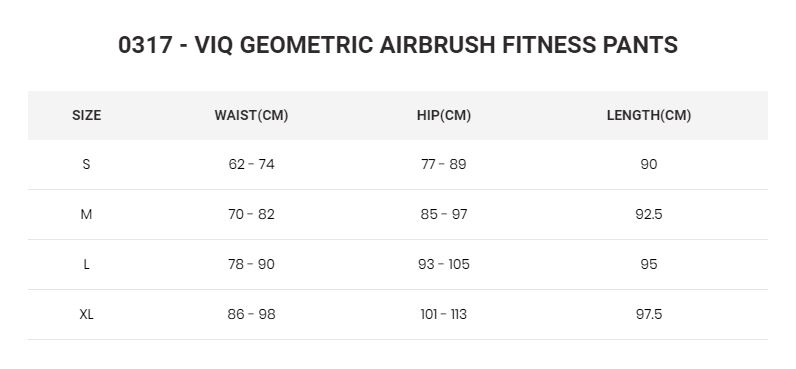796x369 pixels.
Task: Select the XL size row label
Action: point(86,315)
